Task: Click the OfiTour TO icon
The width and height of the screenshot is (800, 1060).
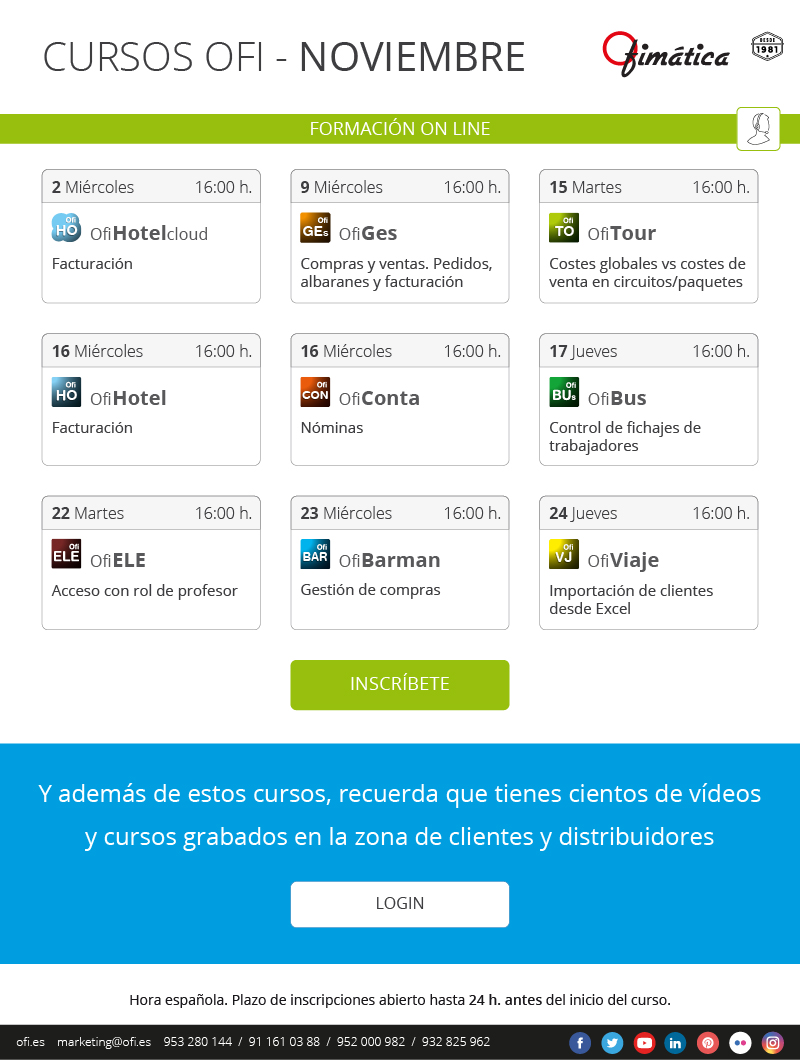Action: click(x=564, y=228)
